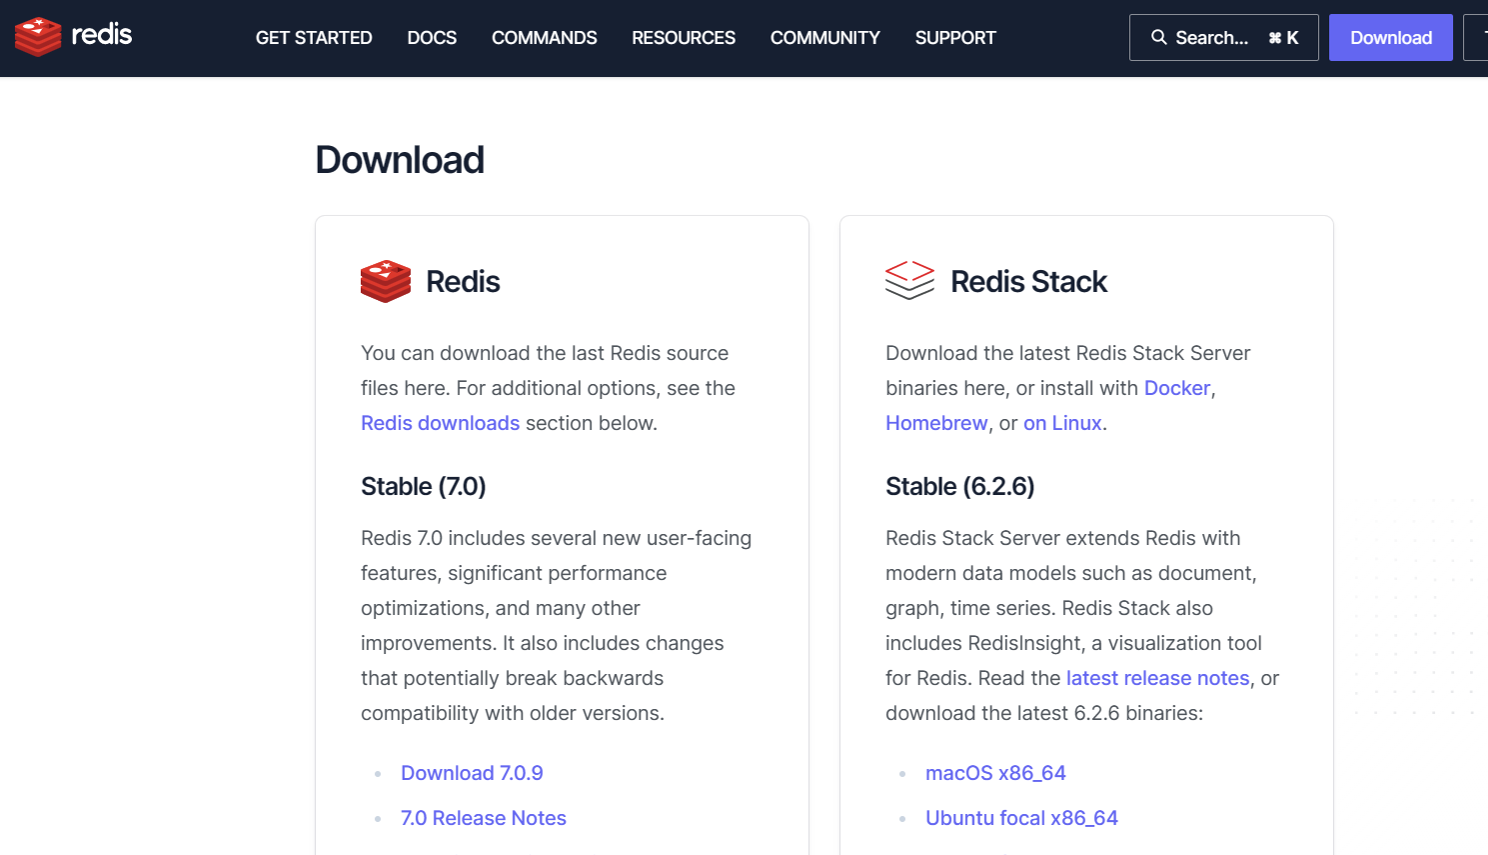The width and height of the screenshot is (1488, 855).
Task: Open the RESOURCES menu
Action: tap(684, 38)
